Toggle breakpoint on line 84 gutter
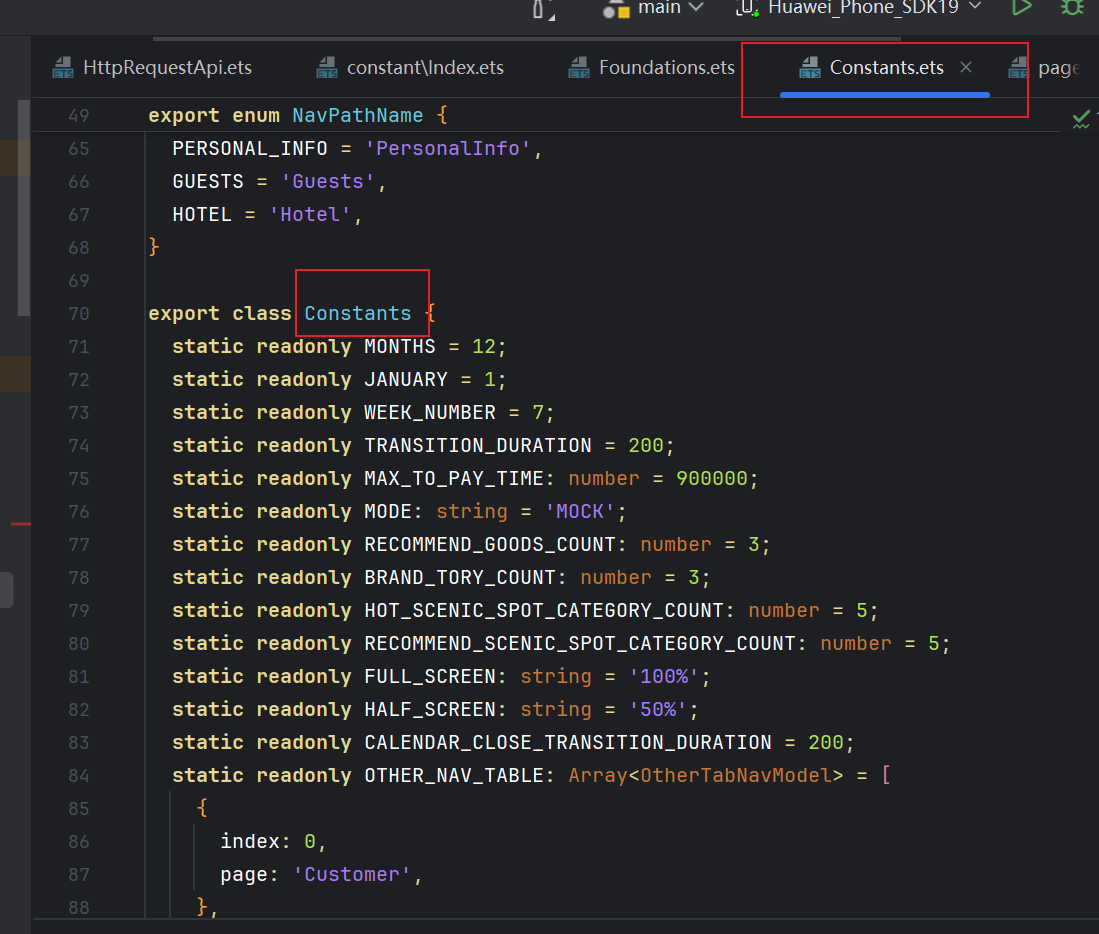Image resolution: width=1099 pixels, height=934 pixels. [78, 775]
